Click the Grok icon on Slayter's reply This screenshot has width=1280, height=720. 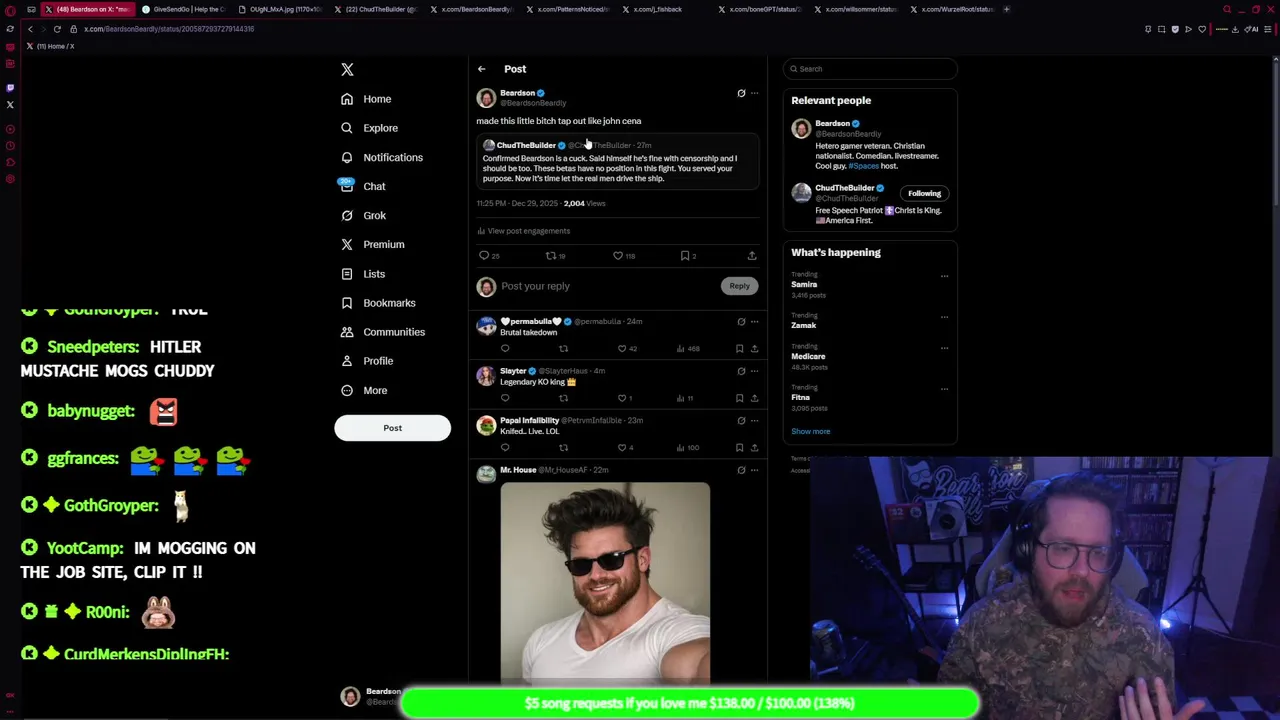click(741, 371)
